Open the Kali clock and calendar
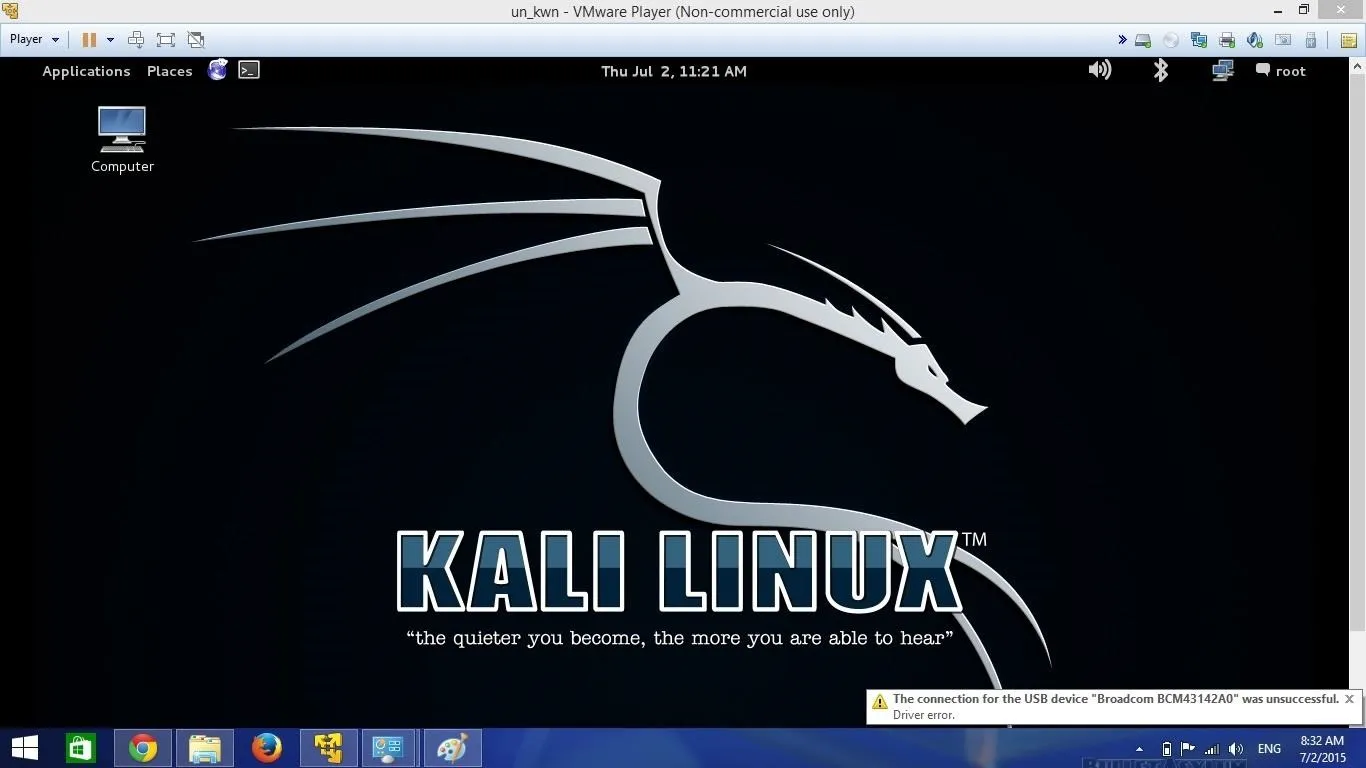The image size is (1366, 768). pos(673,71)
